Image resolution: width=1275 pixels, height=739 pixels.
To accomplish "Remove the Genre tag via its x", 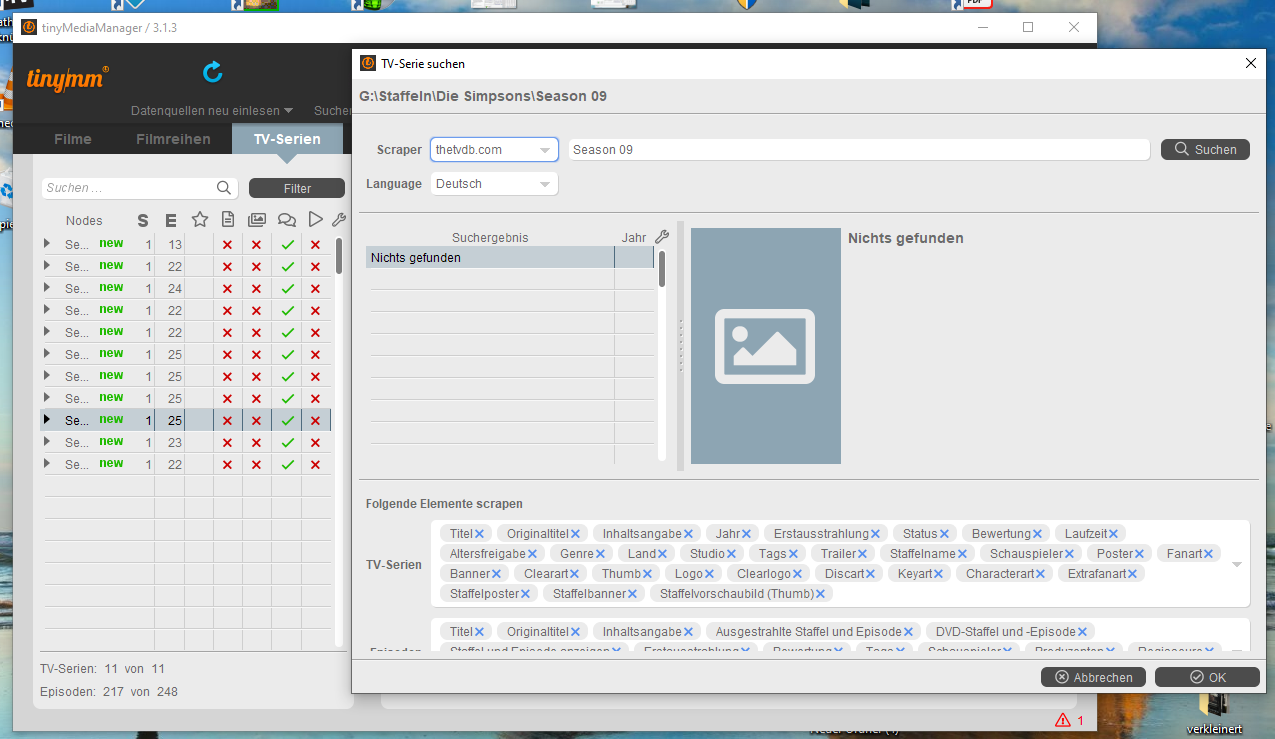I will pyautogui.click(x=600, y=554).
